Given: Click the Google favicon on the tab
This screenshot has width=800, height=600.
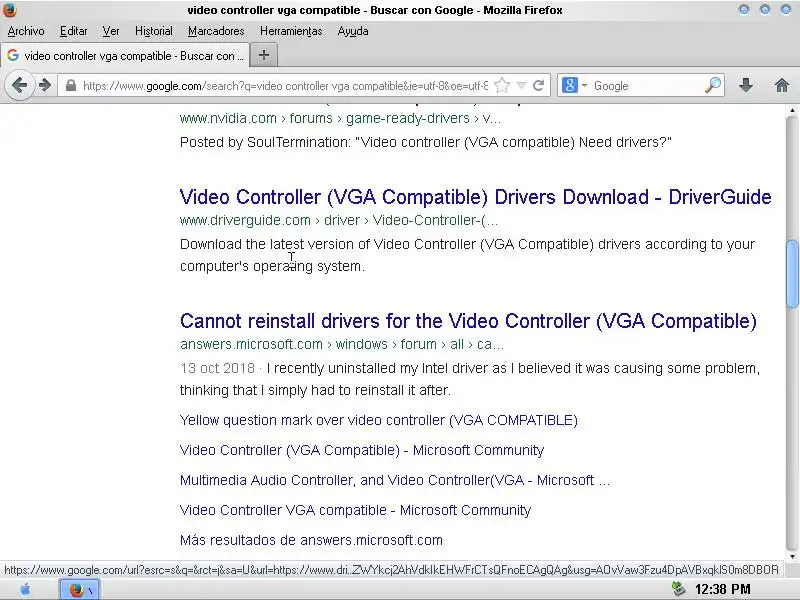Looking at the screenshot, I should tap(13, 55).
